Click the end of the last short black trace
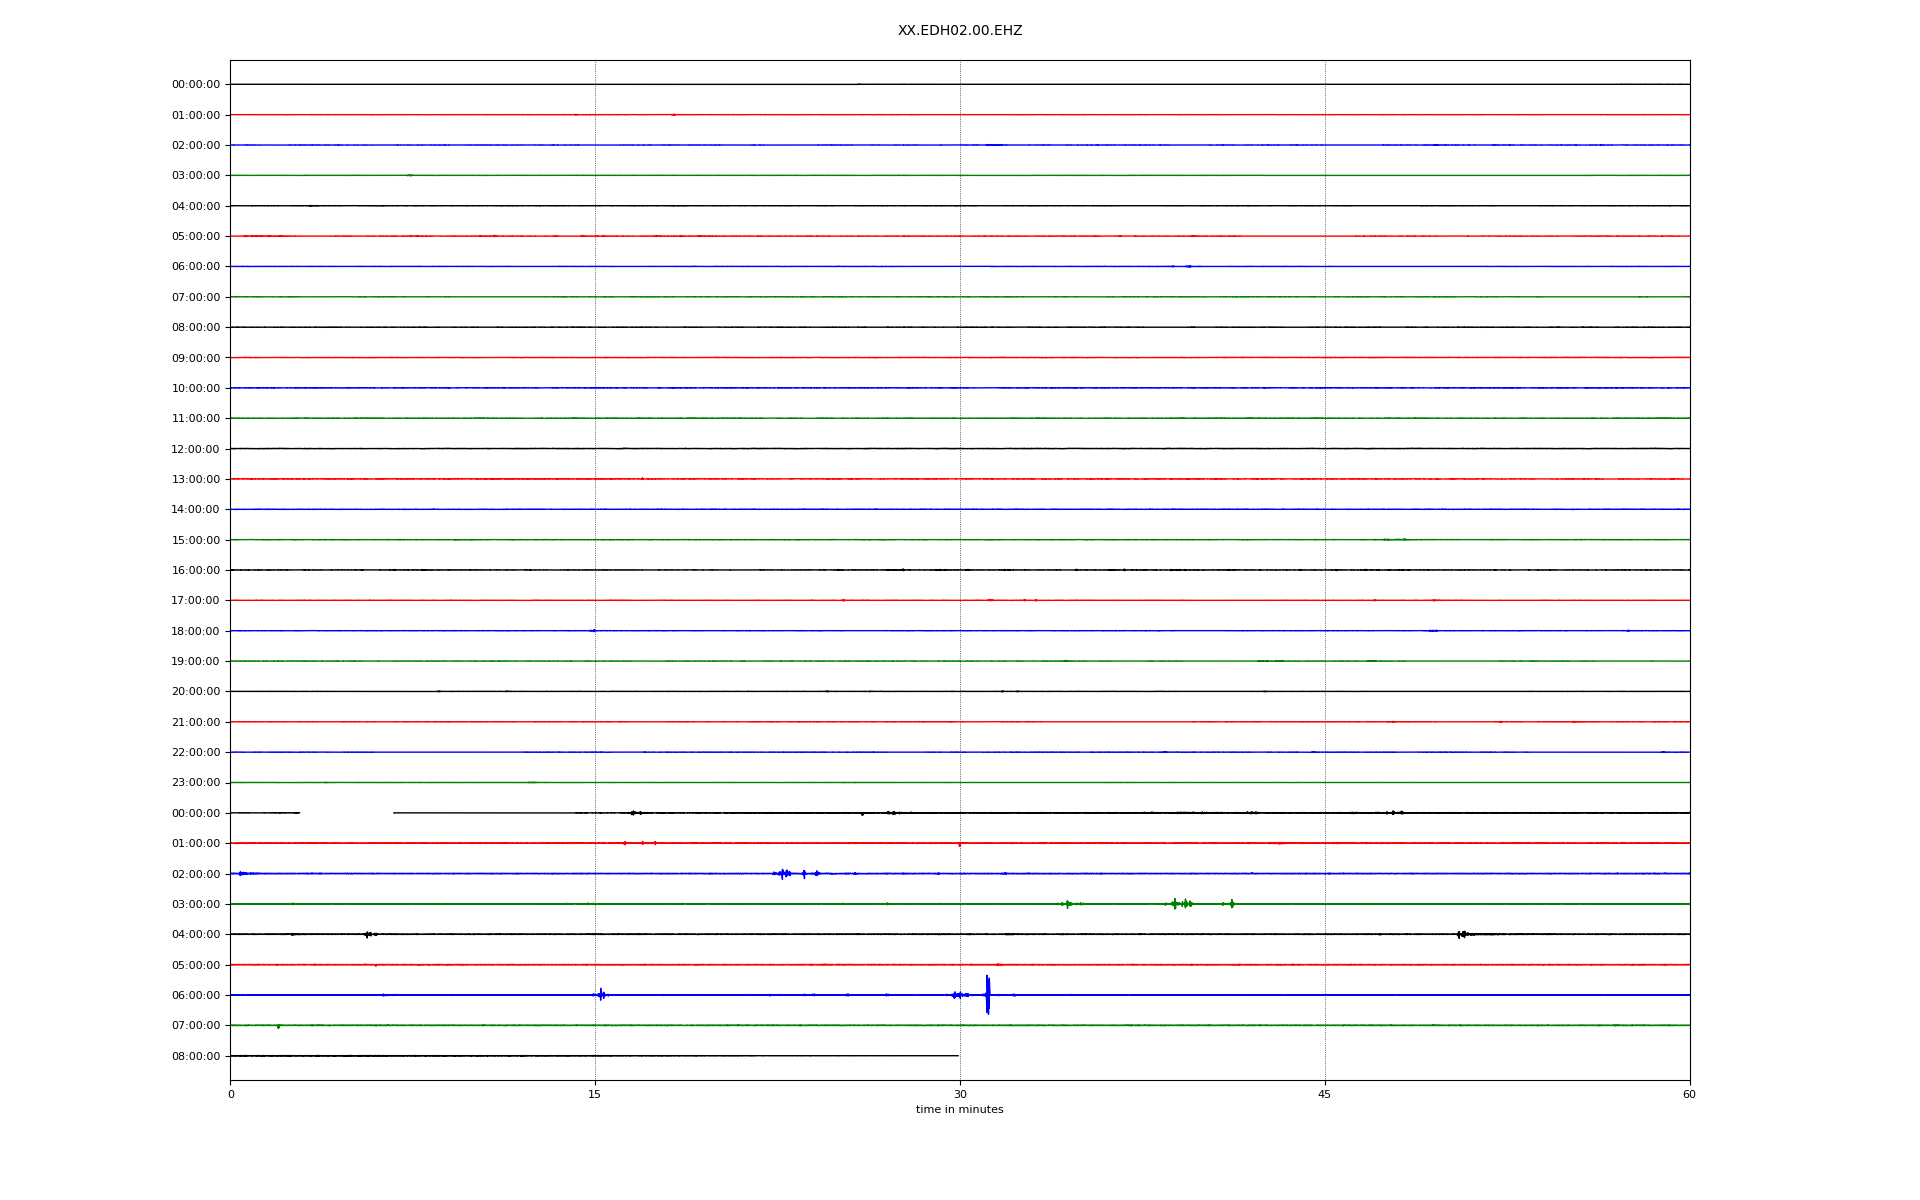1920x1200 pixels. tap(957, 1055)
